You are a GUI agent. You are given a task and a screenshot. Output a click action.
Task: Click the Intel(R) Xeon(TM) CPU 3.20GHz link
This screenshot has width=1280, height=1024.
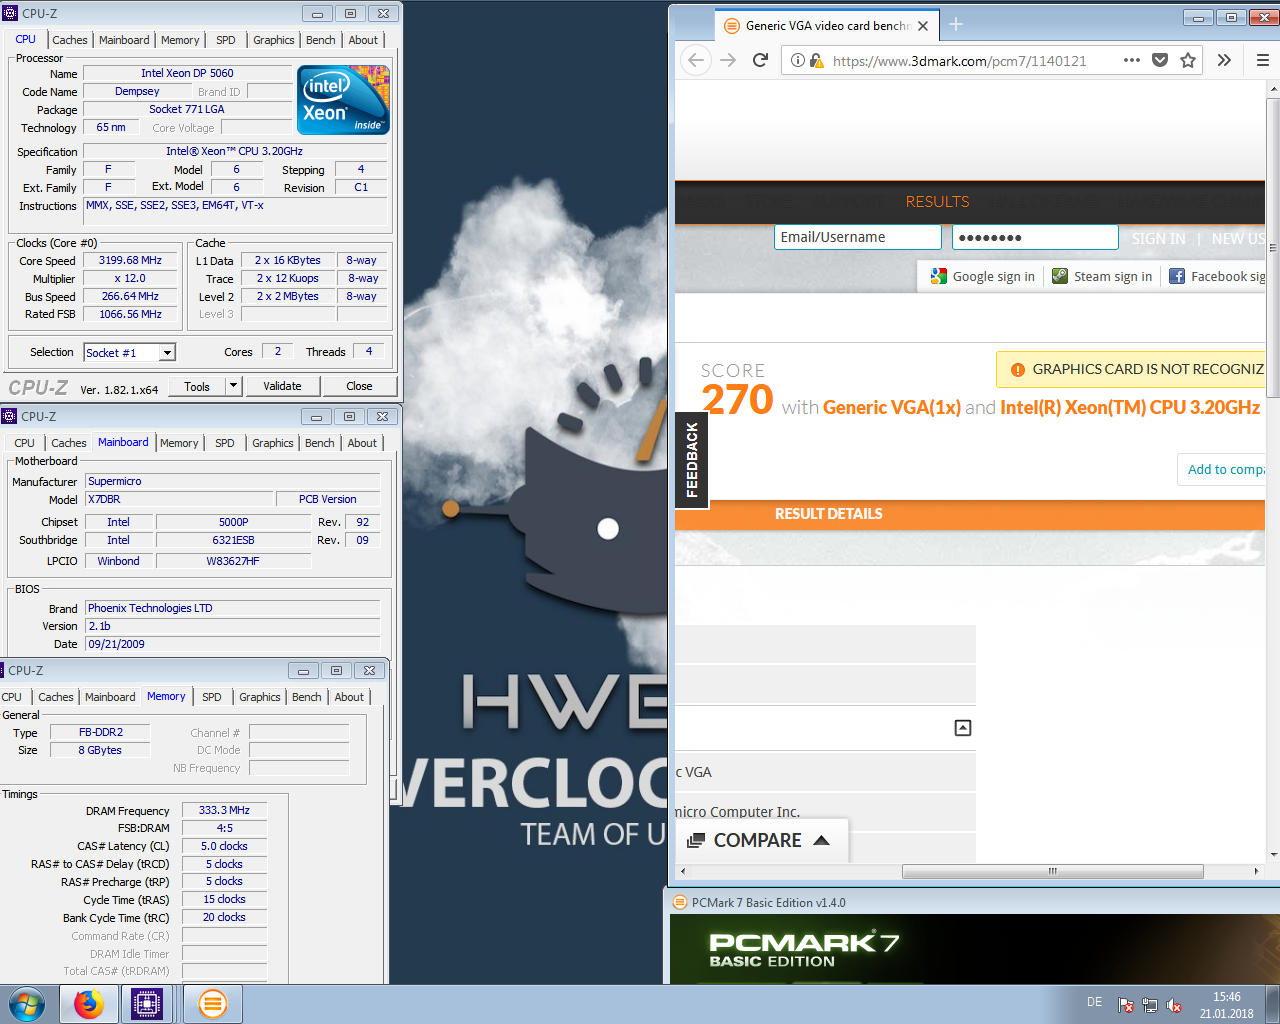tap(1130, 407)
